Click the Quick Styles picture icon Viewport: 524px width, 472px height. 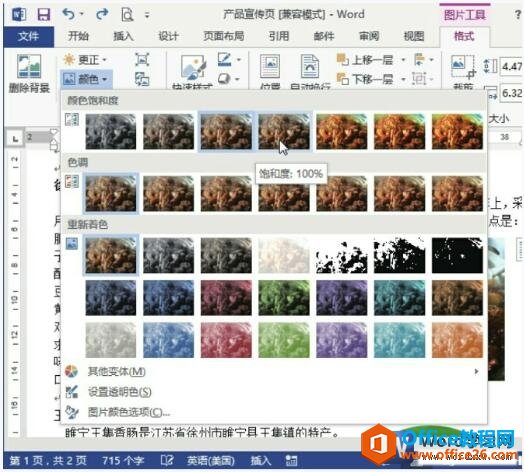194,67
